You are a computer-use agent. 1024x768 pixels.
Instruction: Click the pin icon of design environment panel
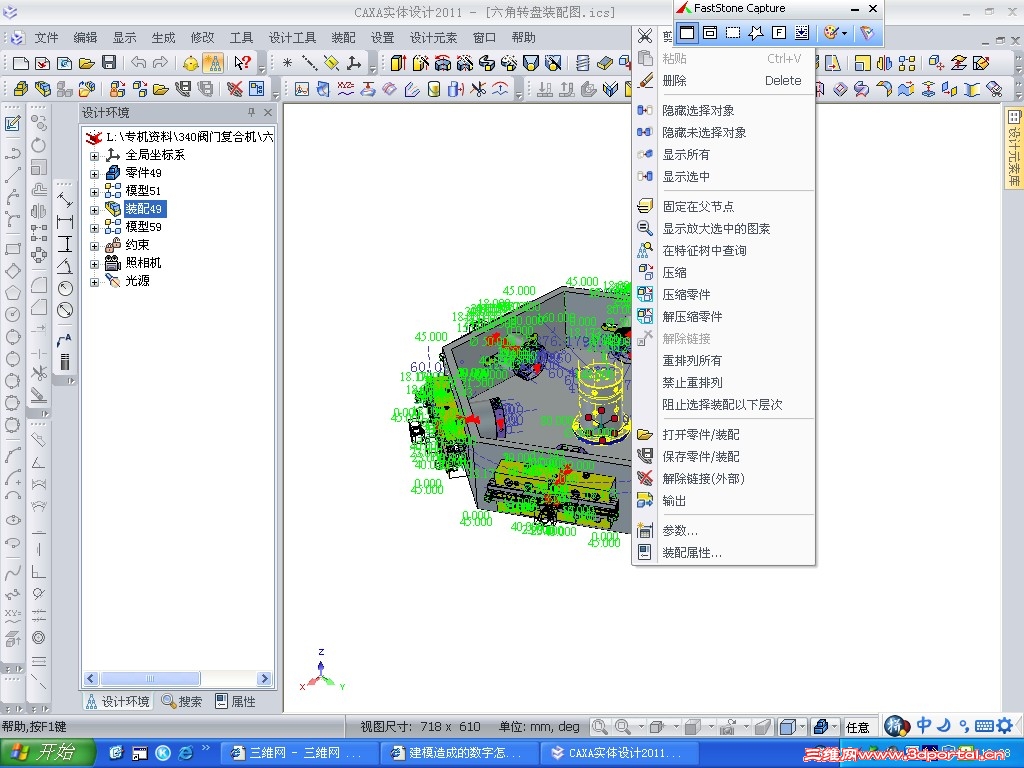tap(251, 112)
